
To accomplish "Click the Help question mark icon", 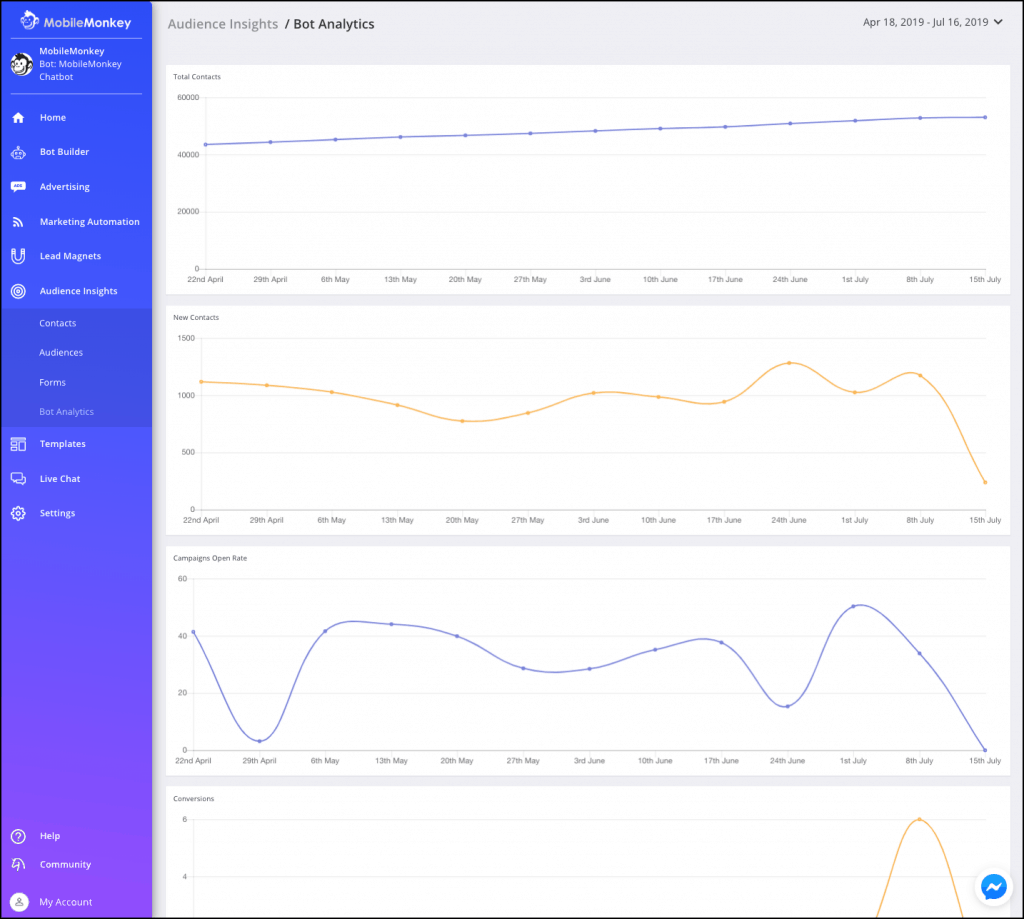I will [x=18, y=836].
